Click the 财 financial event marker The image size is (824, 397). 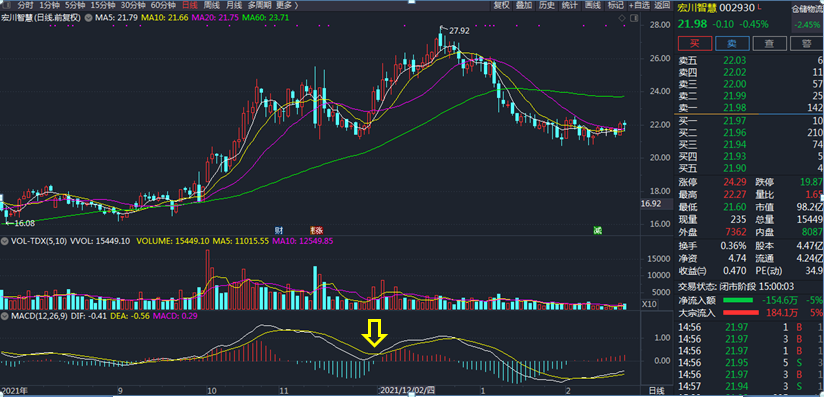click(280, 230)
